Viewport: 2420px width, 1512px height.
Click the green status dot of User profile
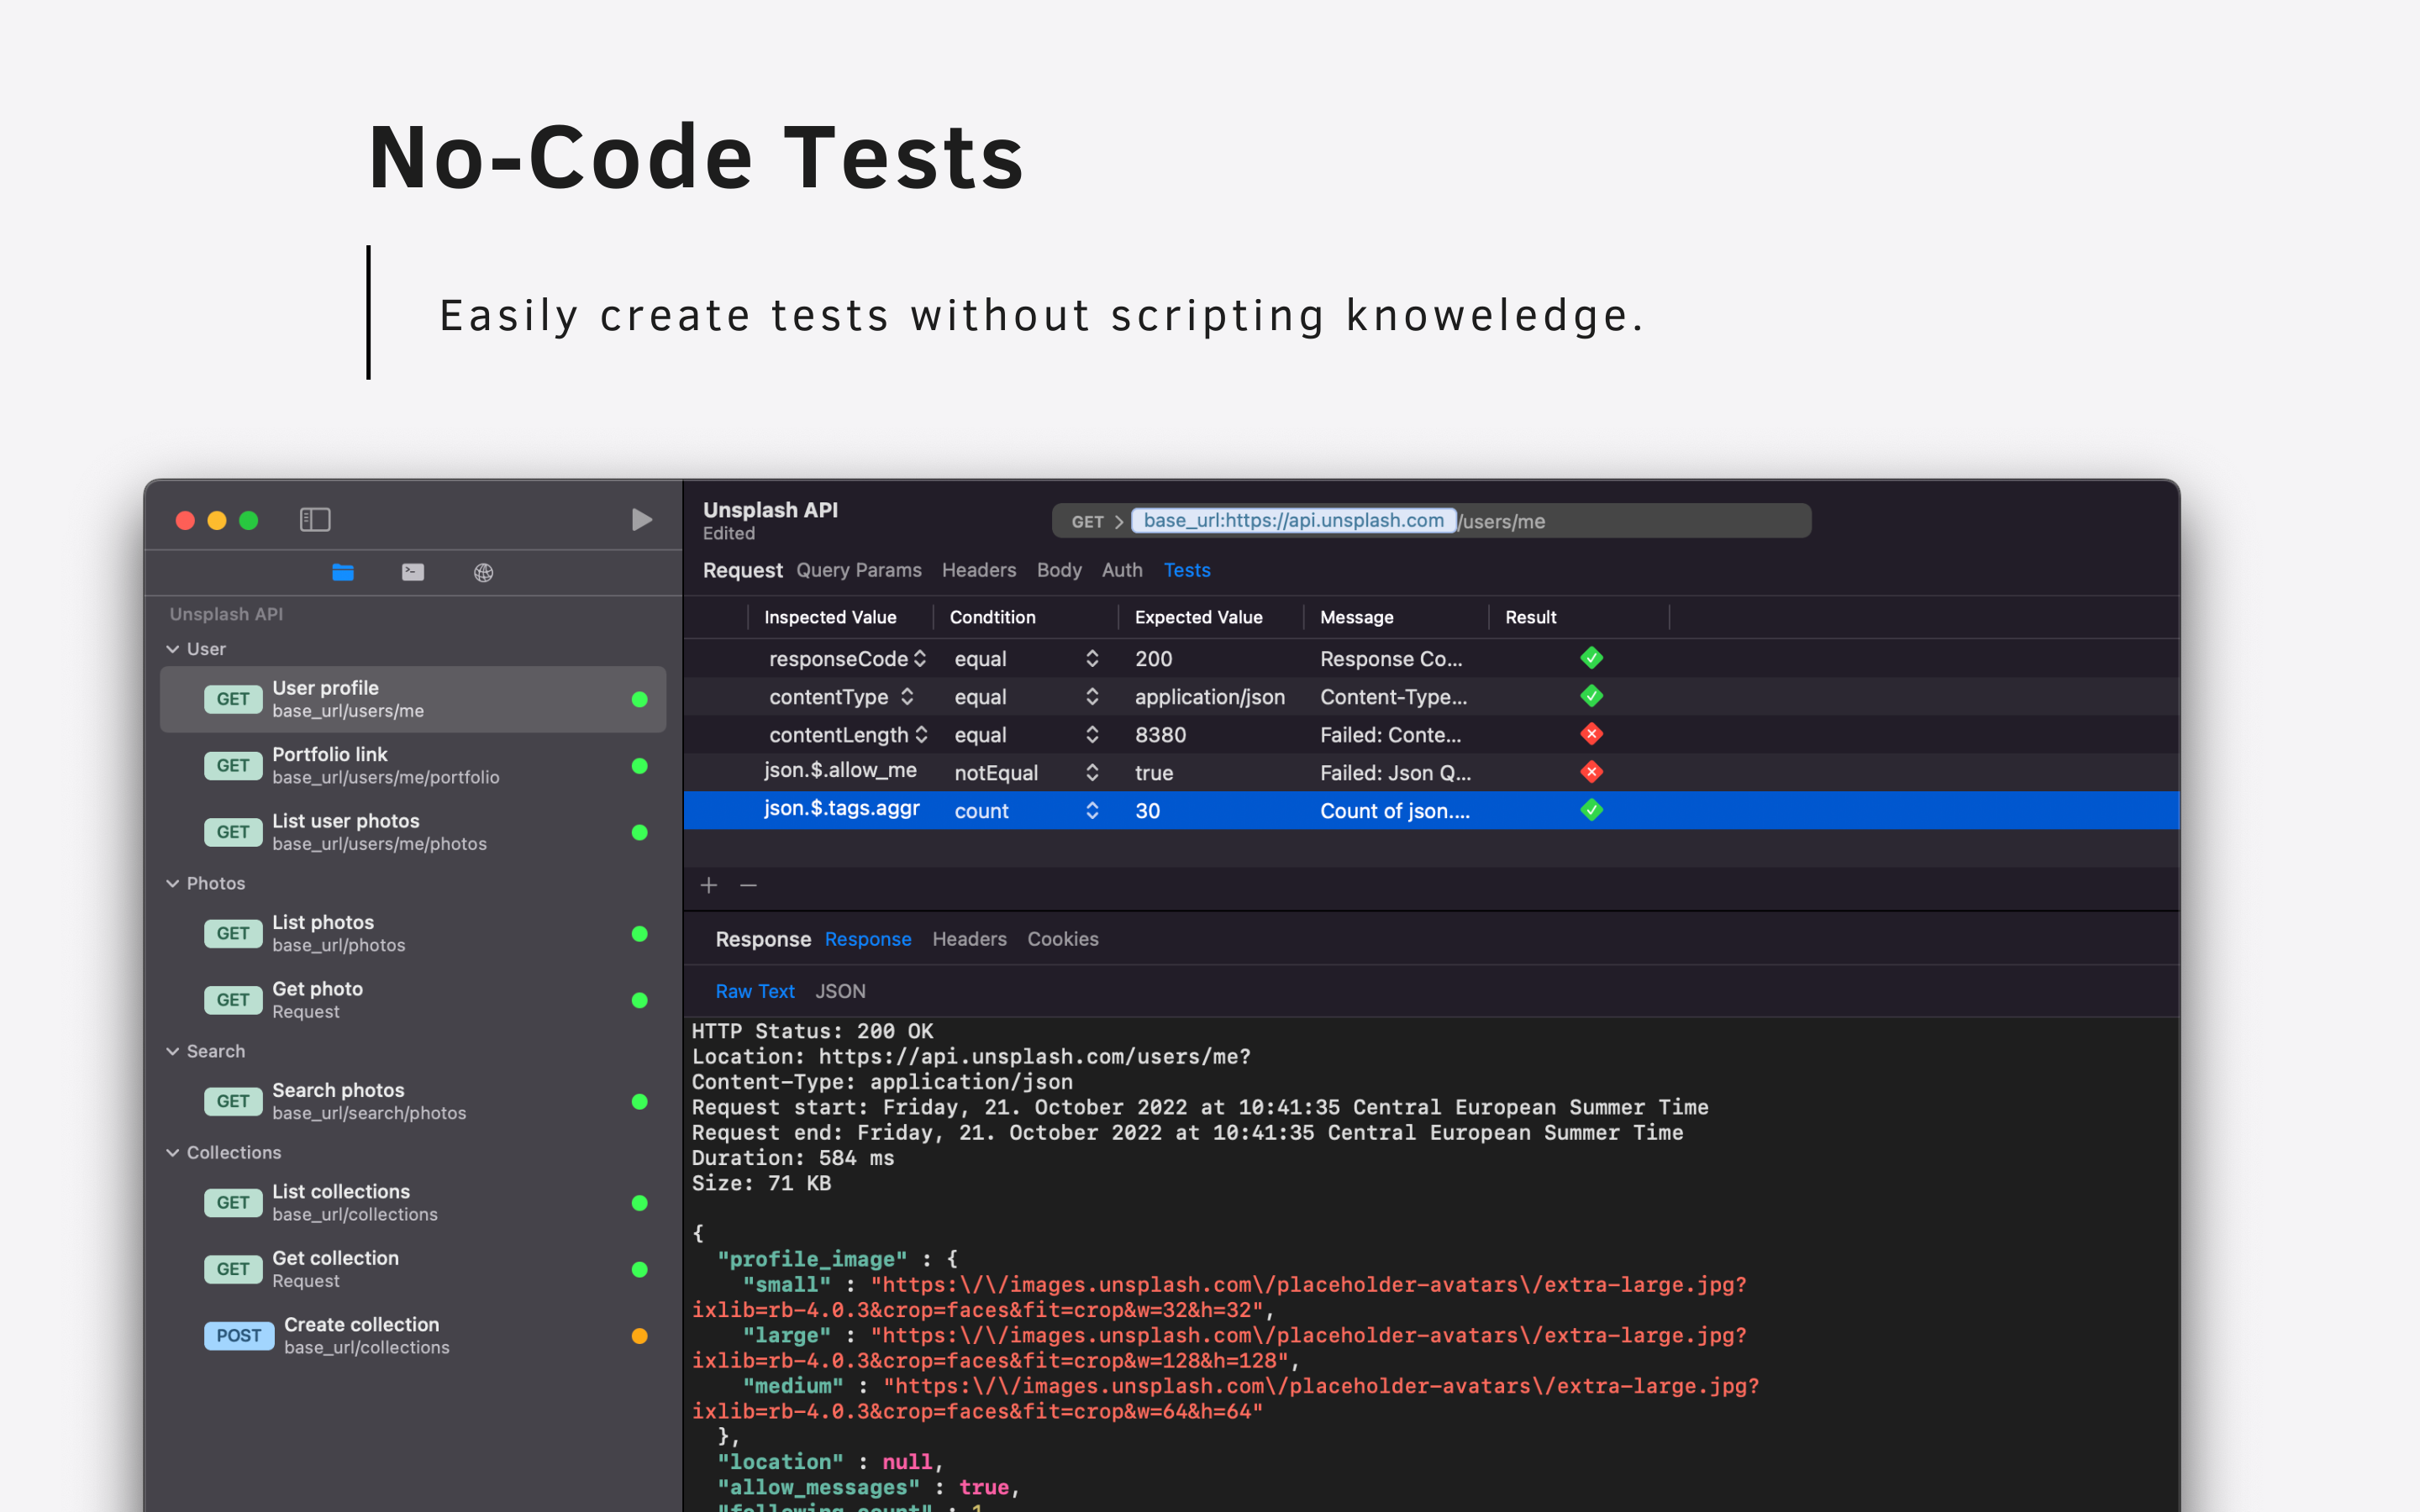[x=640, y=699]
